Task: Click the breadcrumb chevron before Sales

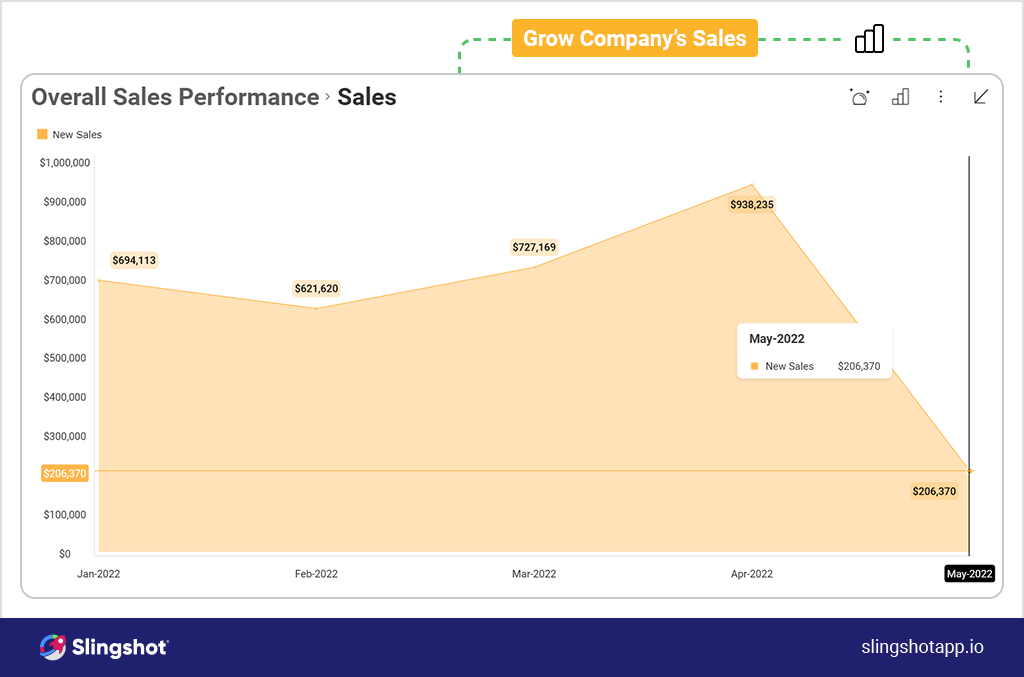Action: point(328,97)
